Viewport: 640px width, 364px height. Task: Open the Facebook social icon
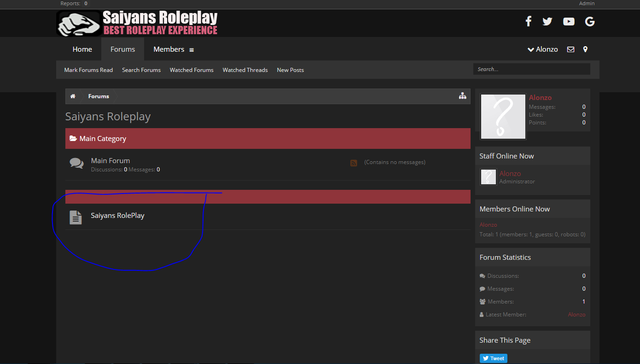click(x=528, y=21)
